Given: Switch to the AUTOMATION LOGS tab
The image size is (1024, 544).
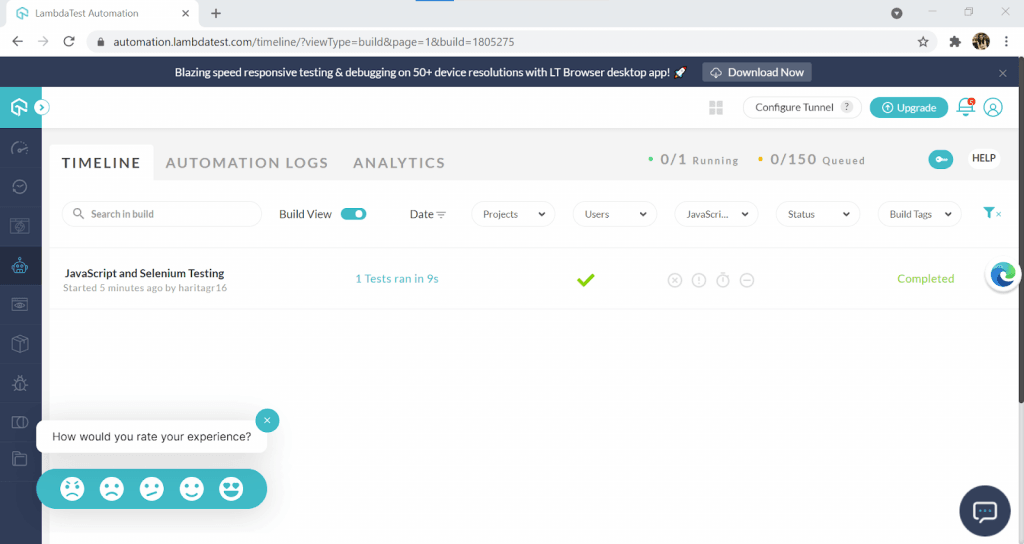Looking at the screenshot, I should click(x=247, y=163).
